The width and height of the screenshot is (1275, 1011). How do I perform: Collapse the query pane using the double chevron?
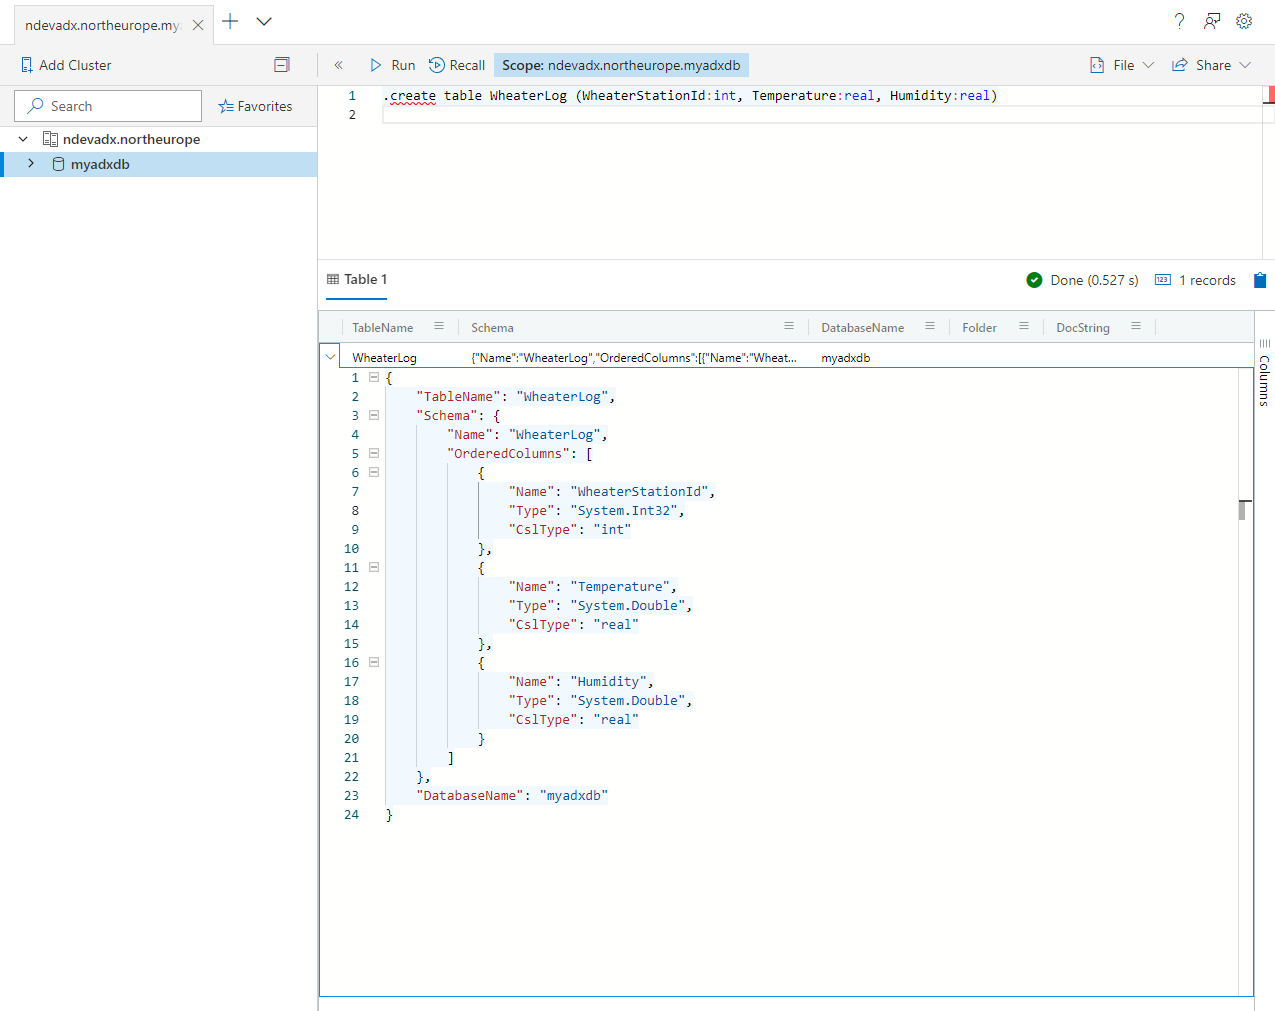pos(338,64)
